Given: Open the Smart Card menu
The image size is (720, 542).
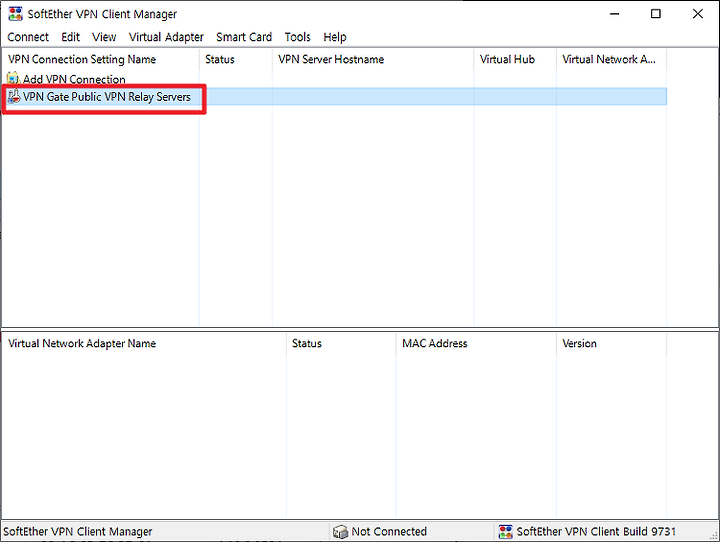Looking at the screenshot, I should tap(244, 37).
